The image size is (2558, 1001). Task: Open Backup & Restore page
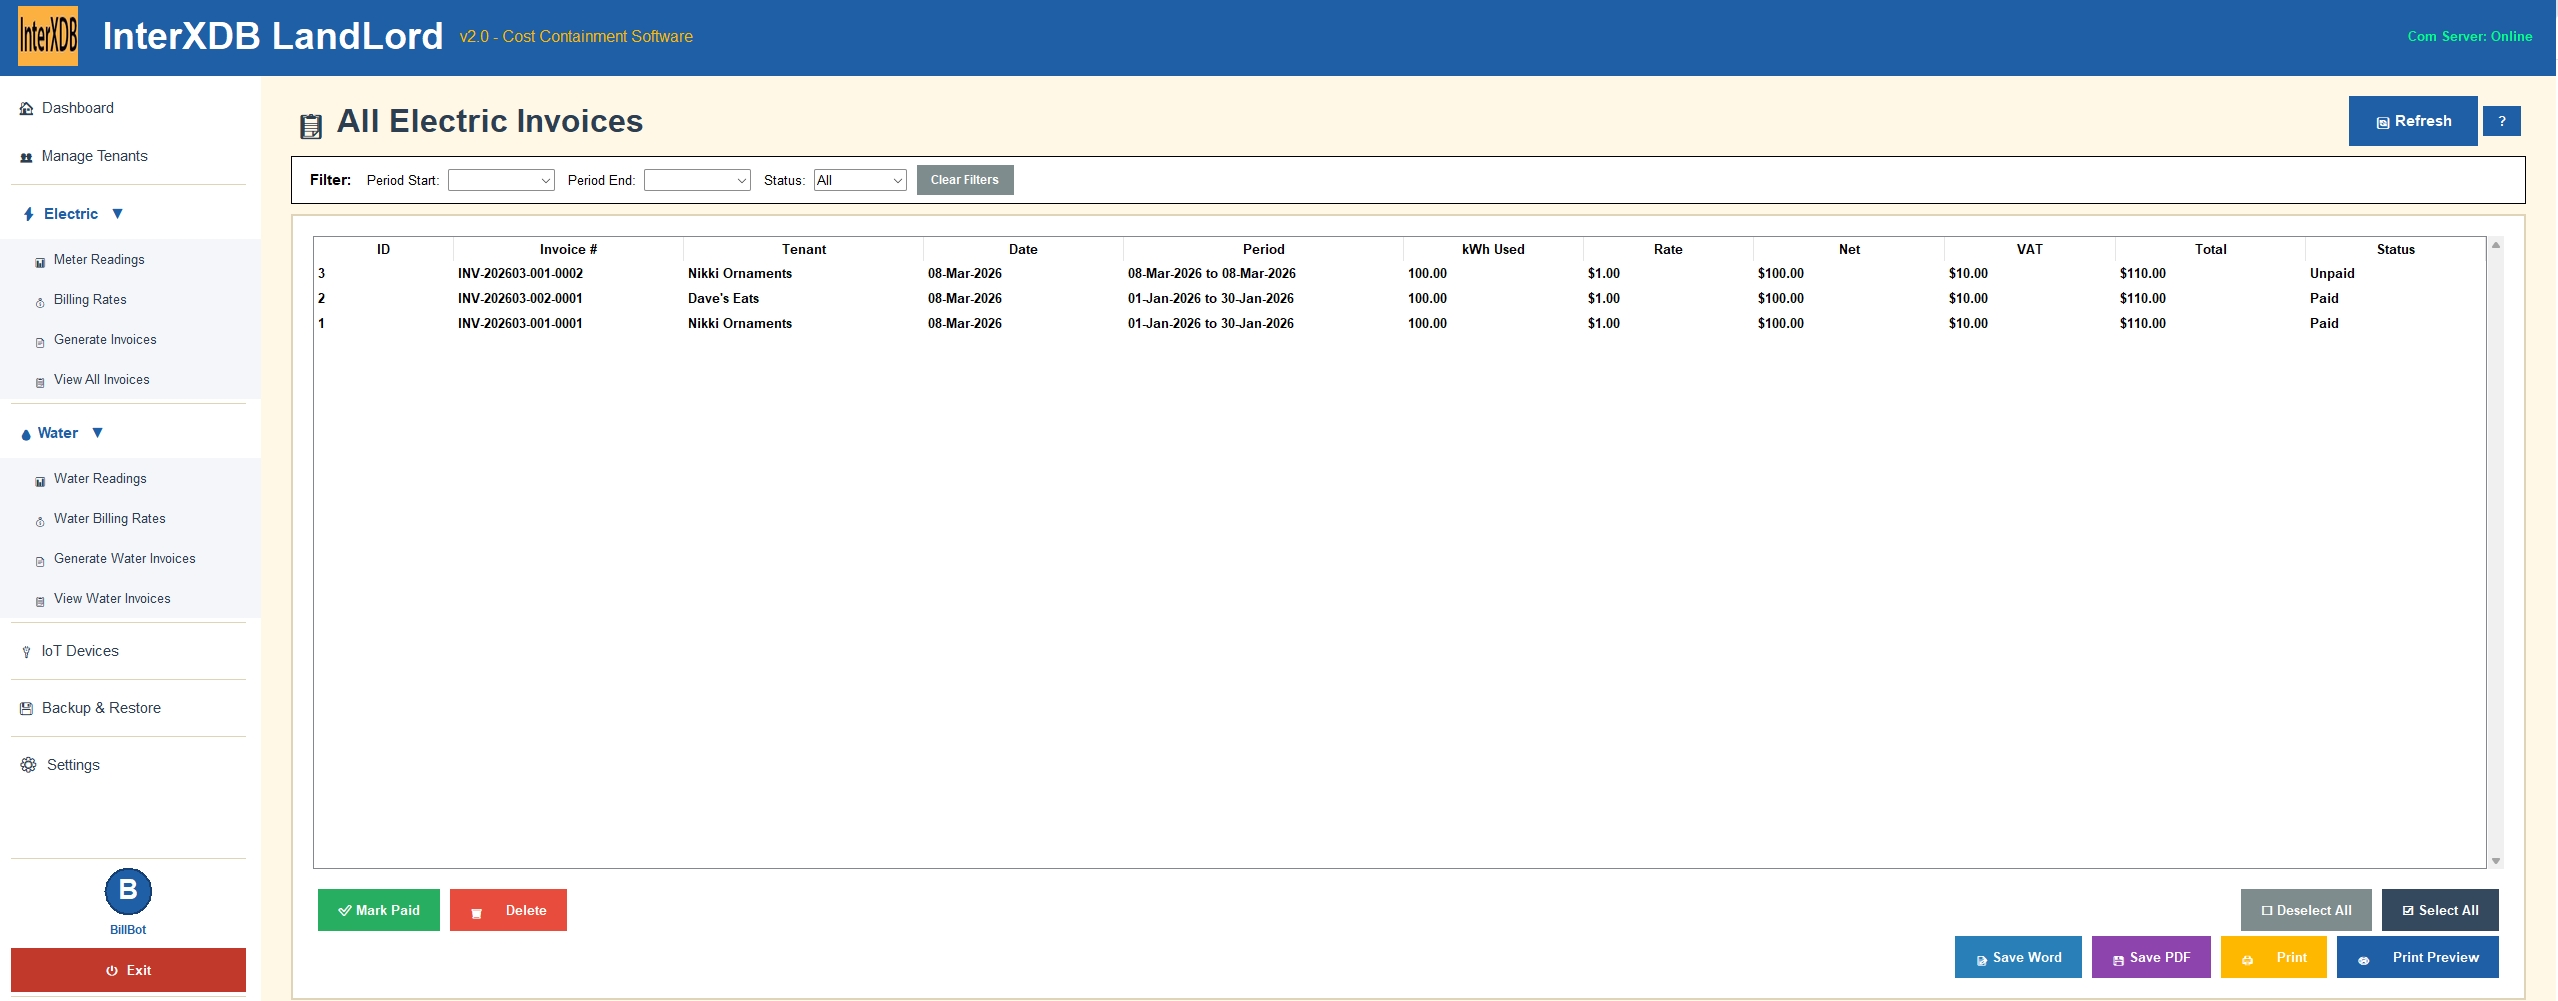(101, 708)
